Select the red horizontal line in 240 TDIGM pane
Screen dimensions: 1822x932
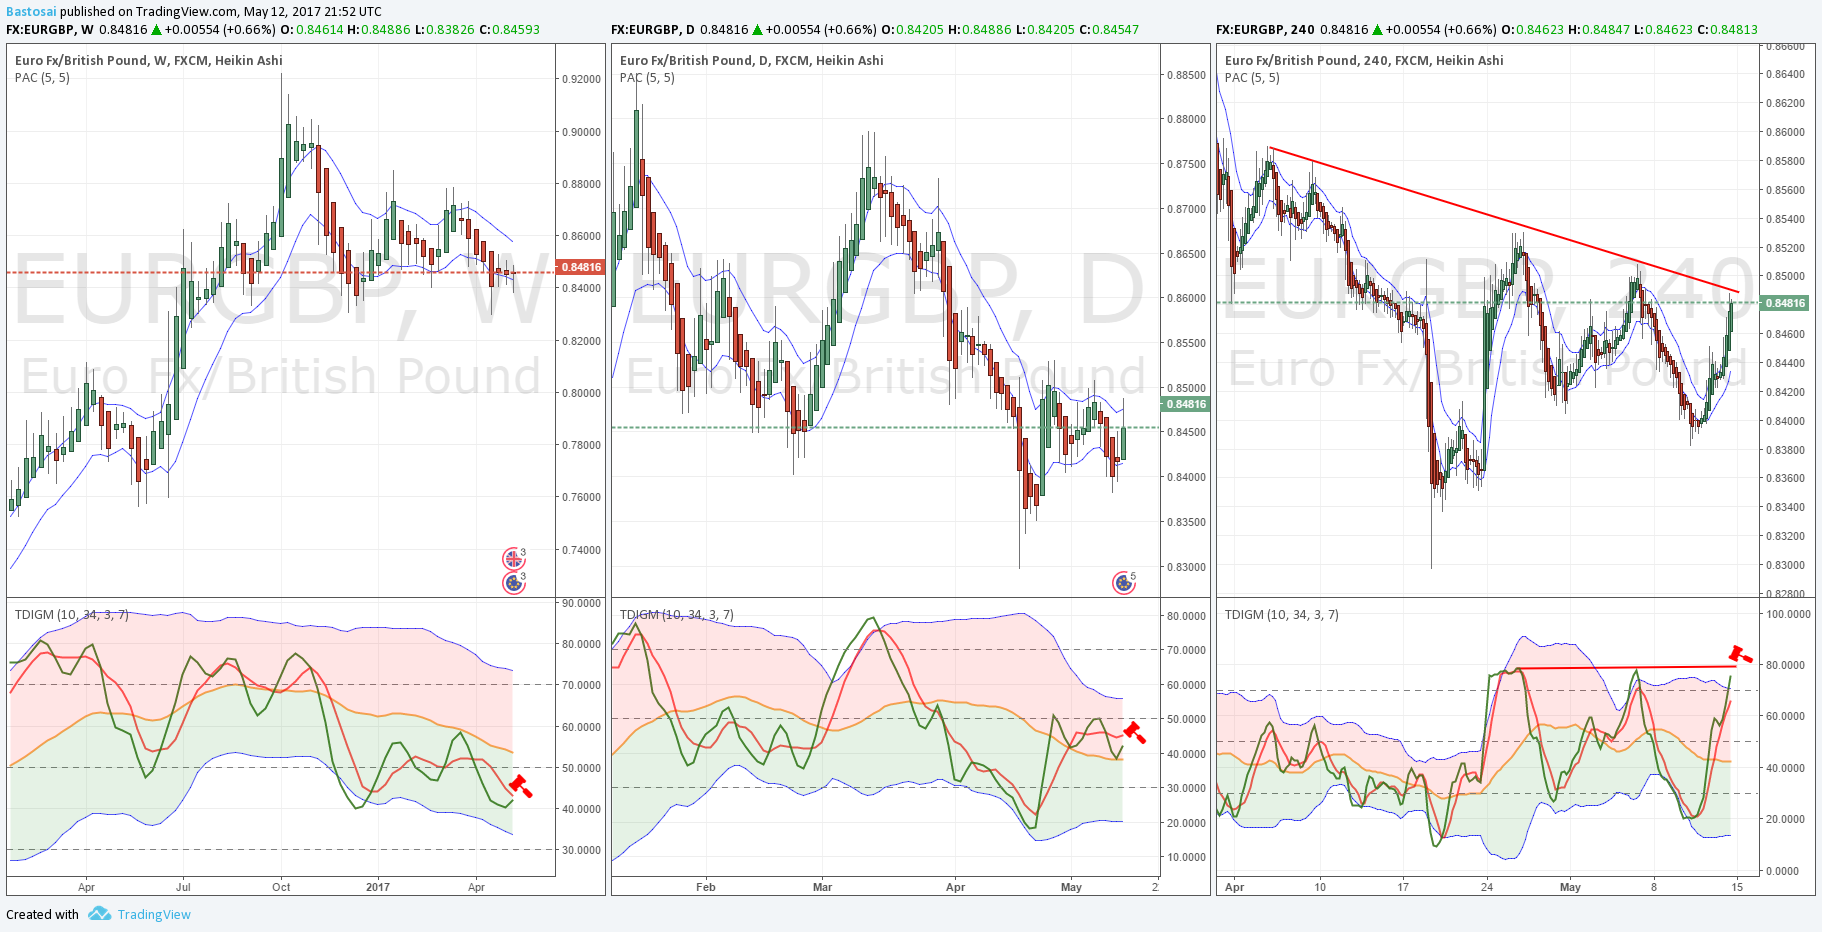(1626, 667)
